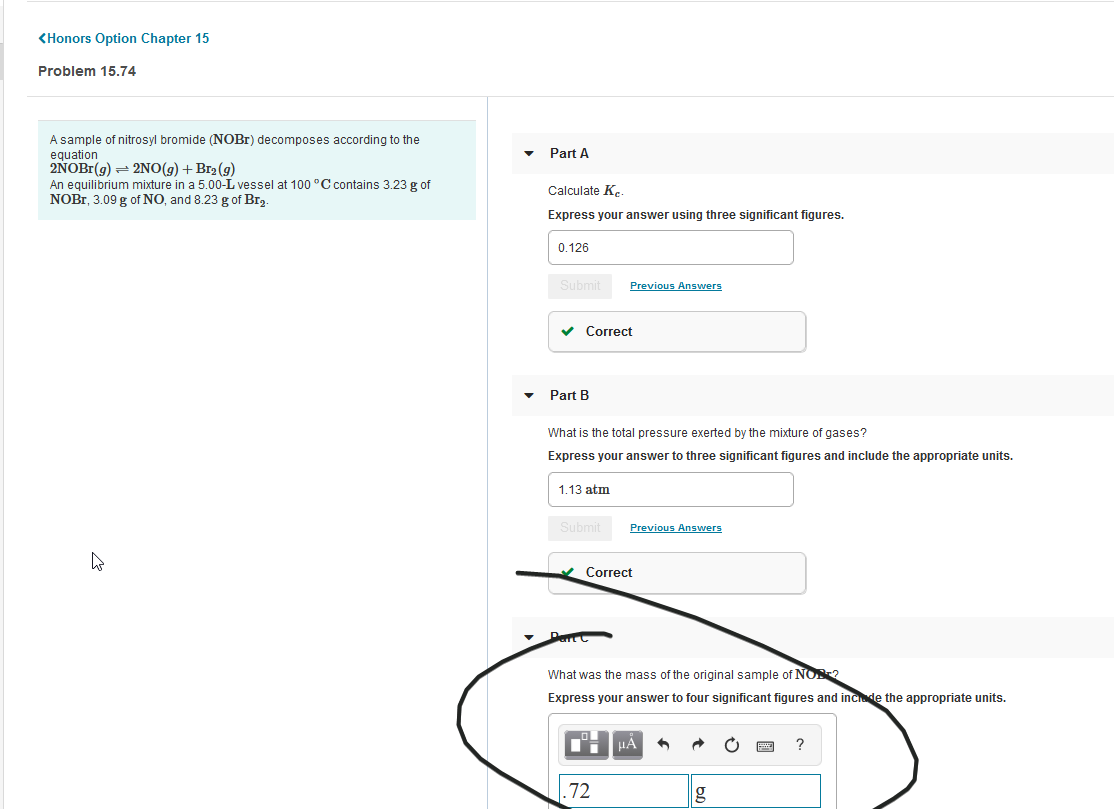Viewport: 1114px width, 809px height.
Task: Select the math templates icon in the answer toolbar
Action: coord(585,744)
